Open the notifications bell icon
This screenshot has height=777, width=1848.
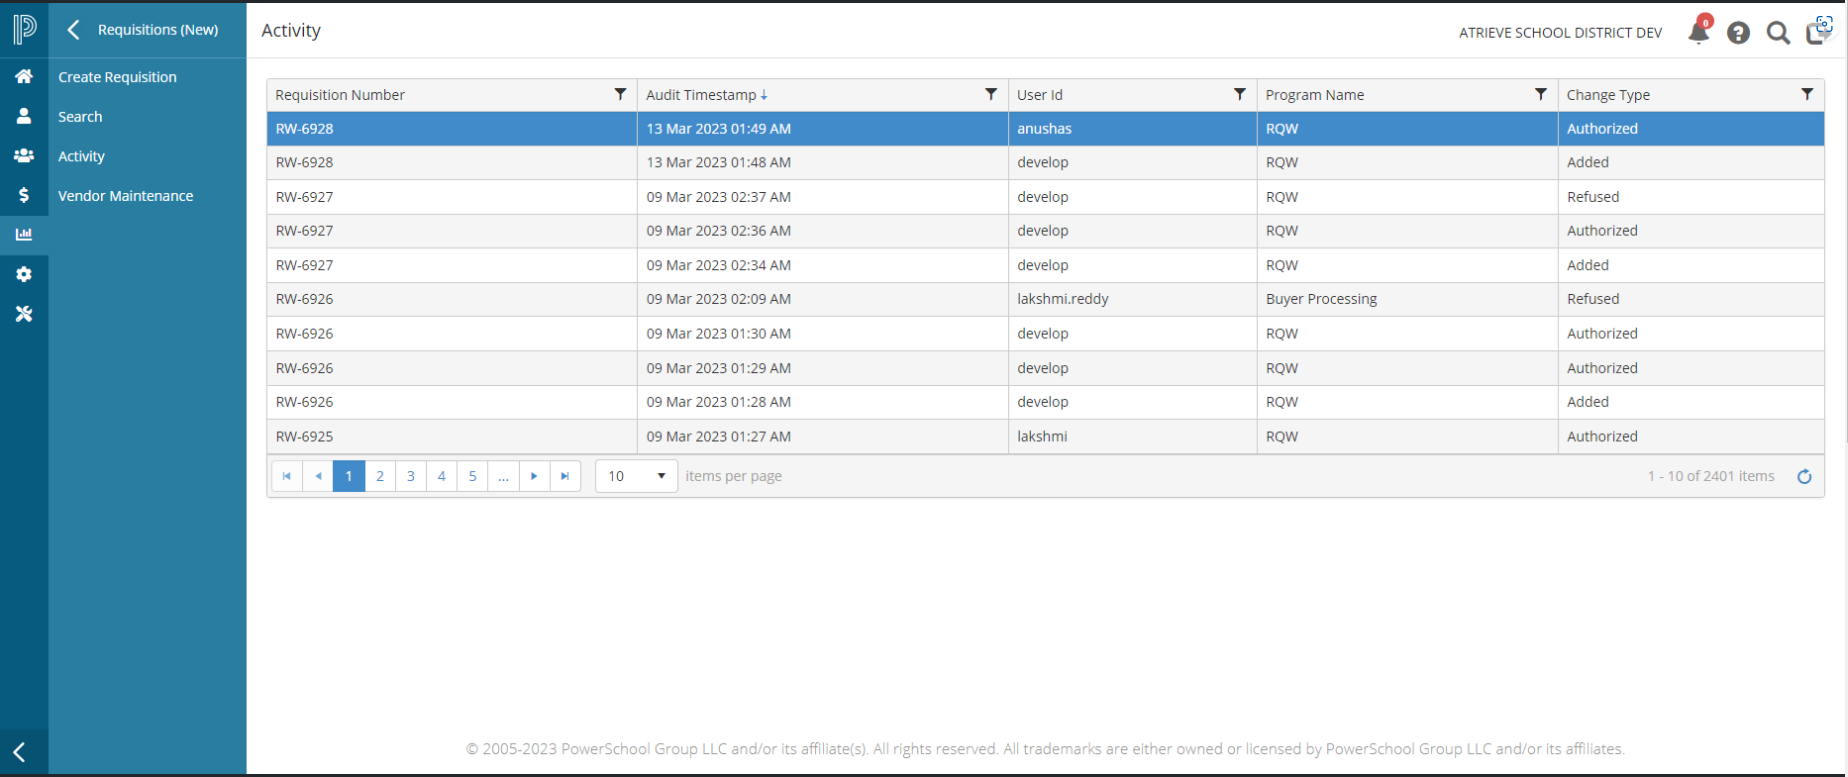pos(1698,32)
